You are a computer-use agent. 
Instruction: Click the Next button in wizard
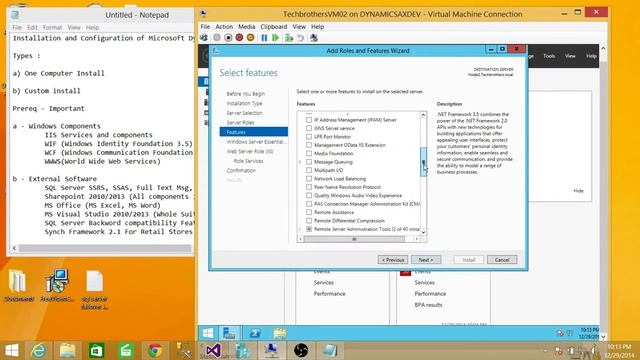click(426, 260)
